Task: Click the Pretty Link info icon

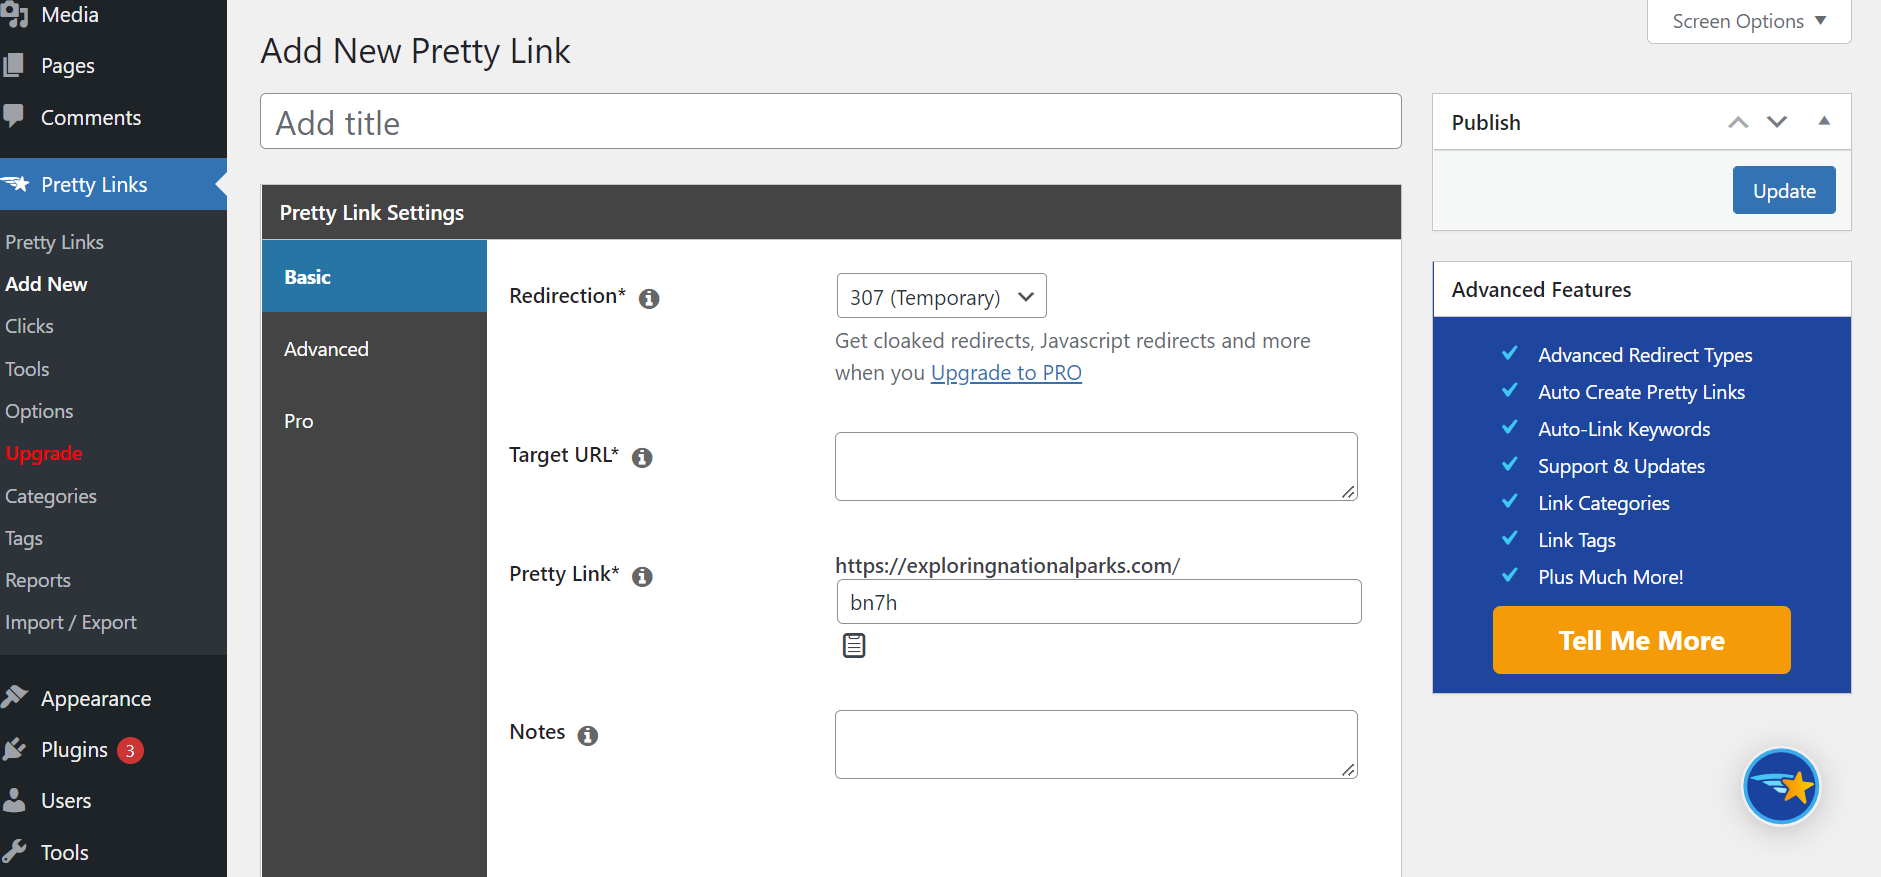Action: coord(642,576)
